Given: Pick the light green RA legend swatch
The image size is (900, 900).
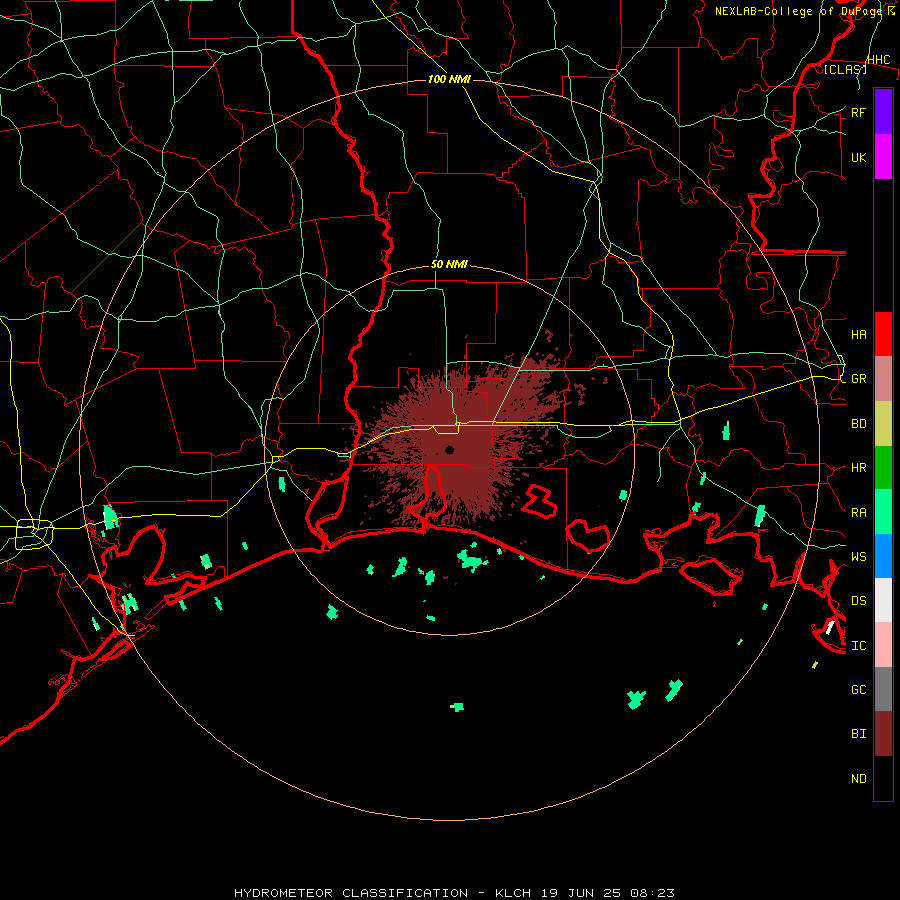Looking at the screenshot, I should [x=883, y=512].
